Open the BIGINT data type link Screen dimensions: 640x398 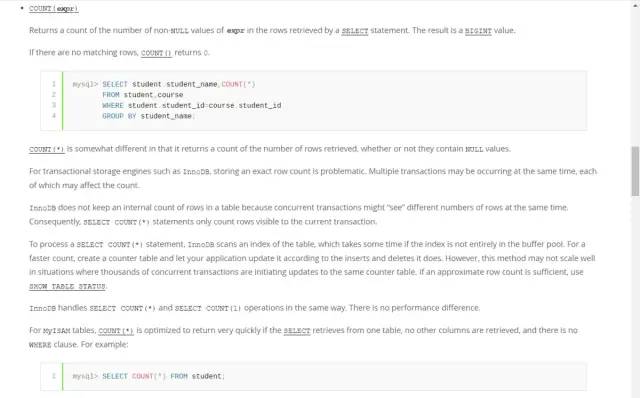[x=478, y=31]
